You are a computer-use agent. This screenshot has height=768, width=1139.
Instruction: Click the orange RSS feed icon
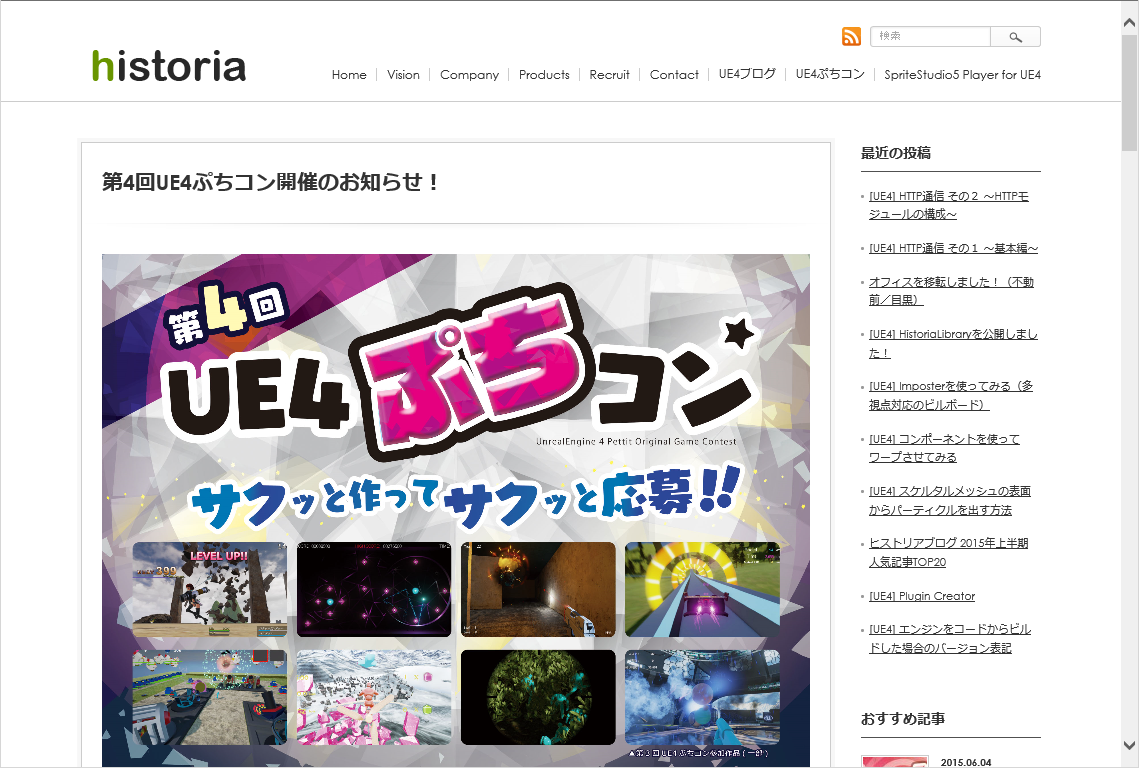(851, 36)
